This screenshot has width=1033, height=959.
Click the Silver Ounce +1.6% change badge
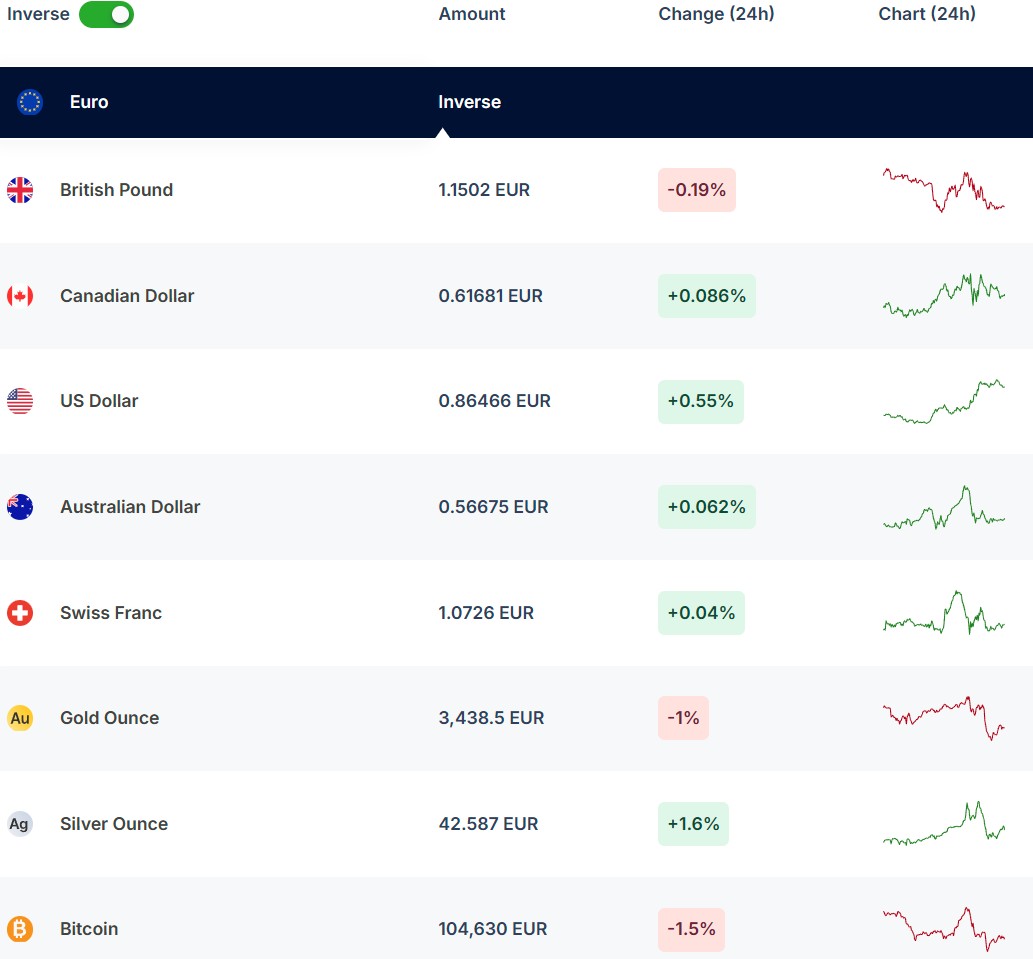click(693, 824)
